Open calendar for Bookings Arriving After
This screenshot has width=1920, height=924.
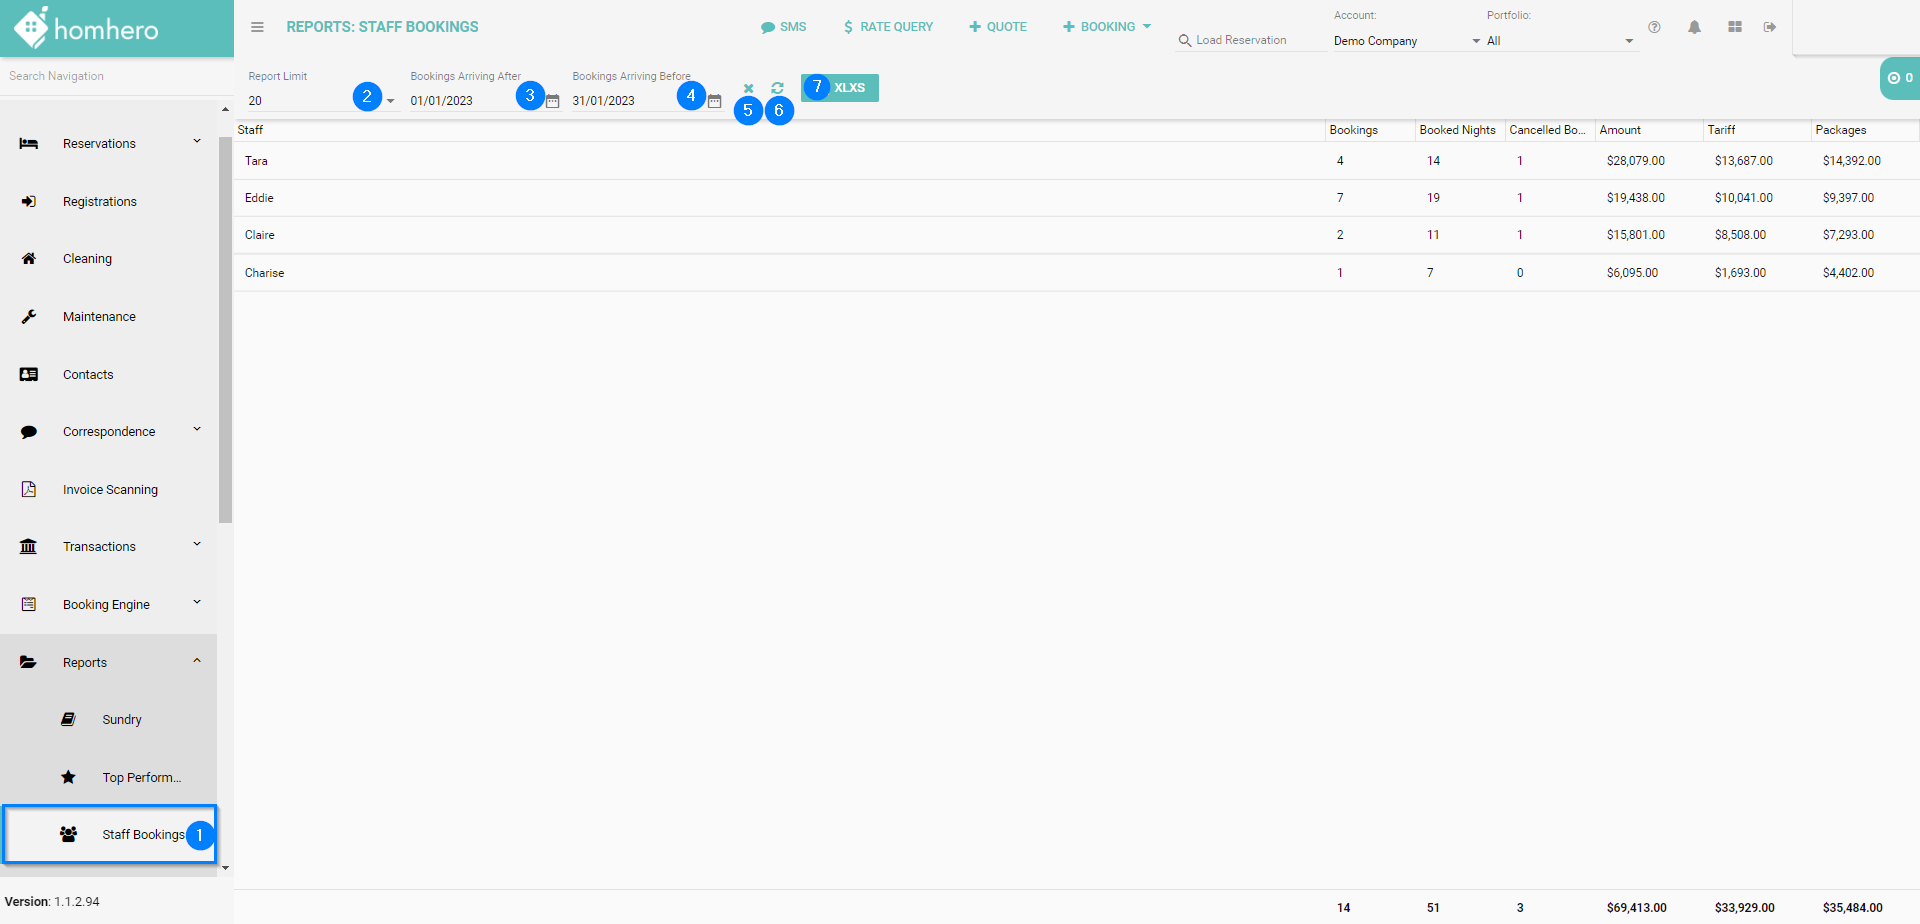pyautogui.click(x=552, y=101)
